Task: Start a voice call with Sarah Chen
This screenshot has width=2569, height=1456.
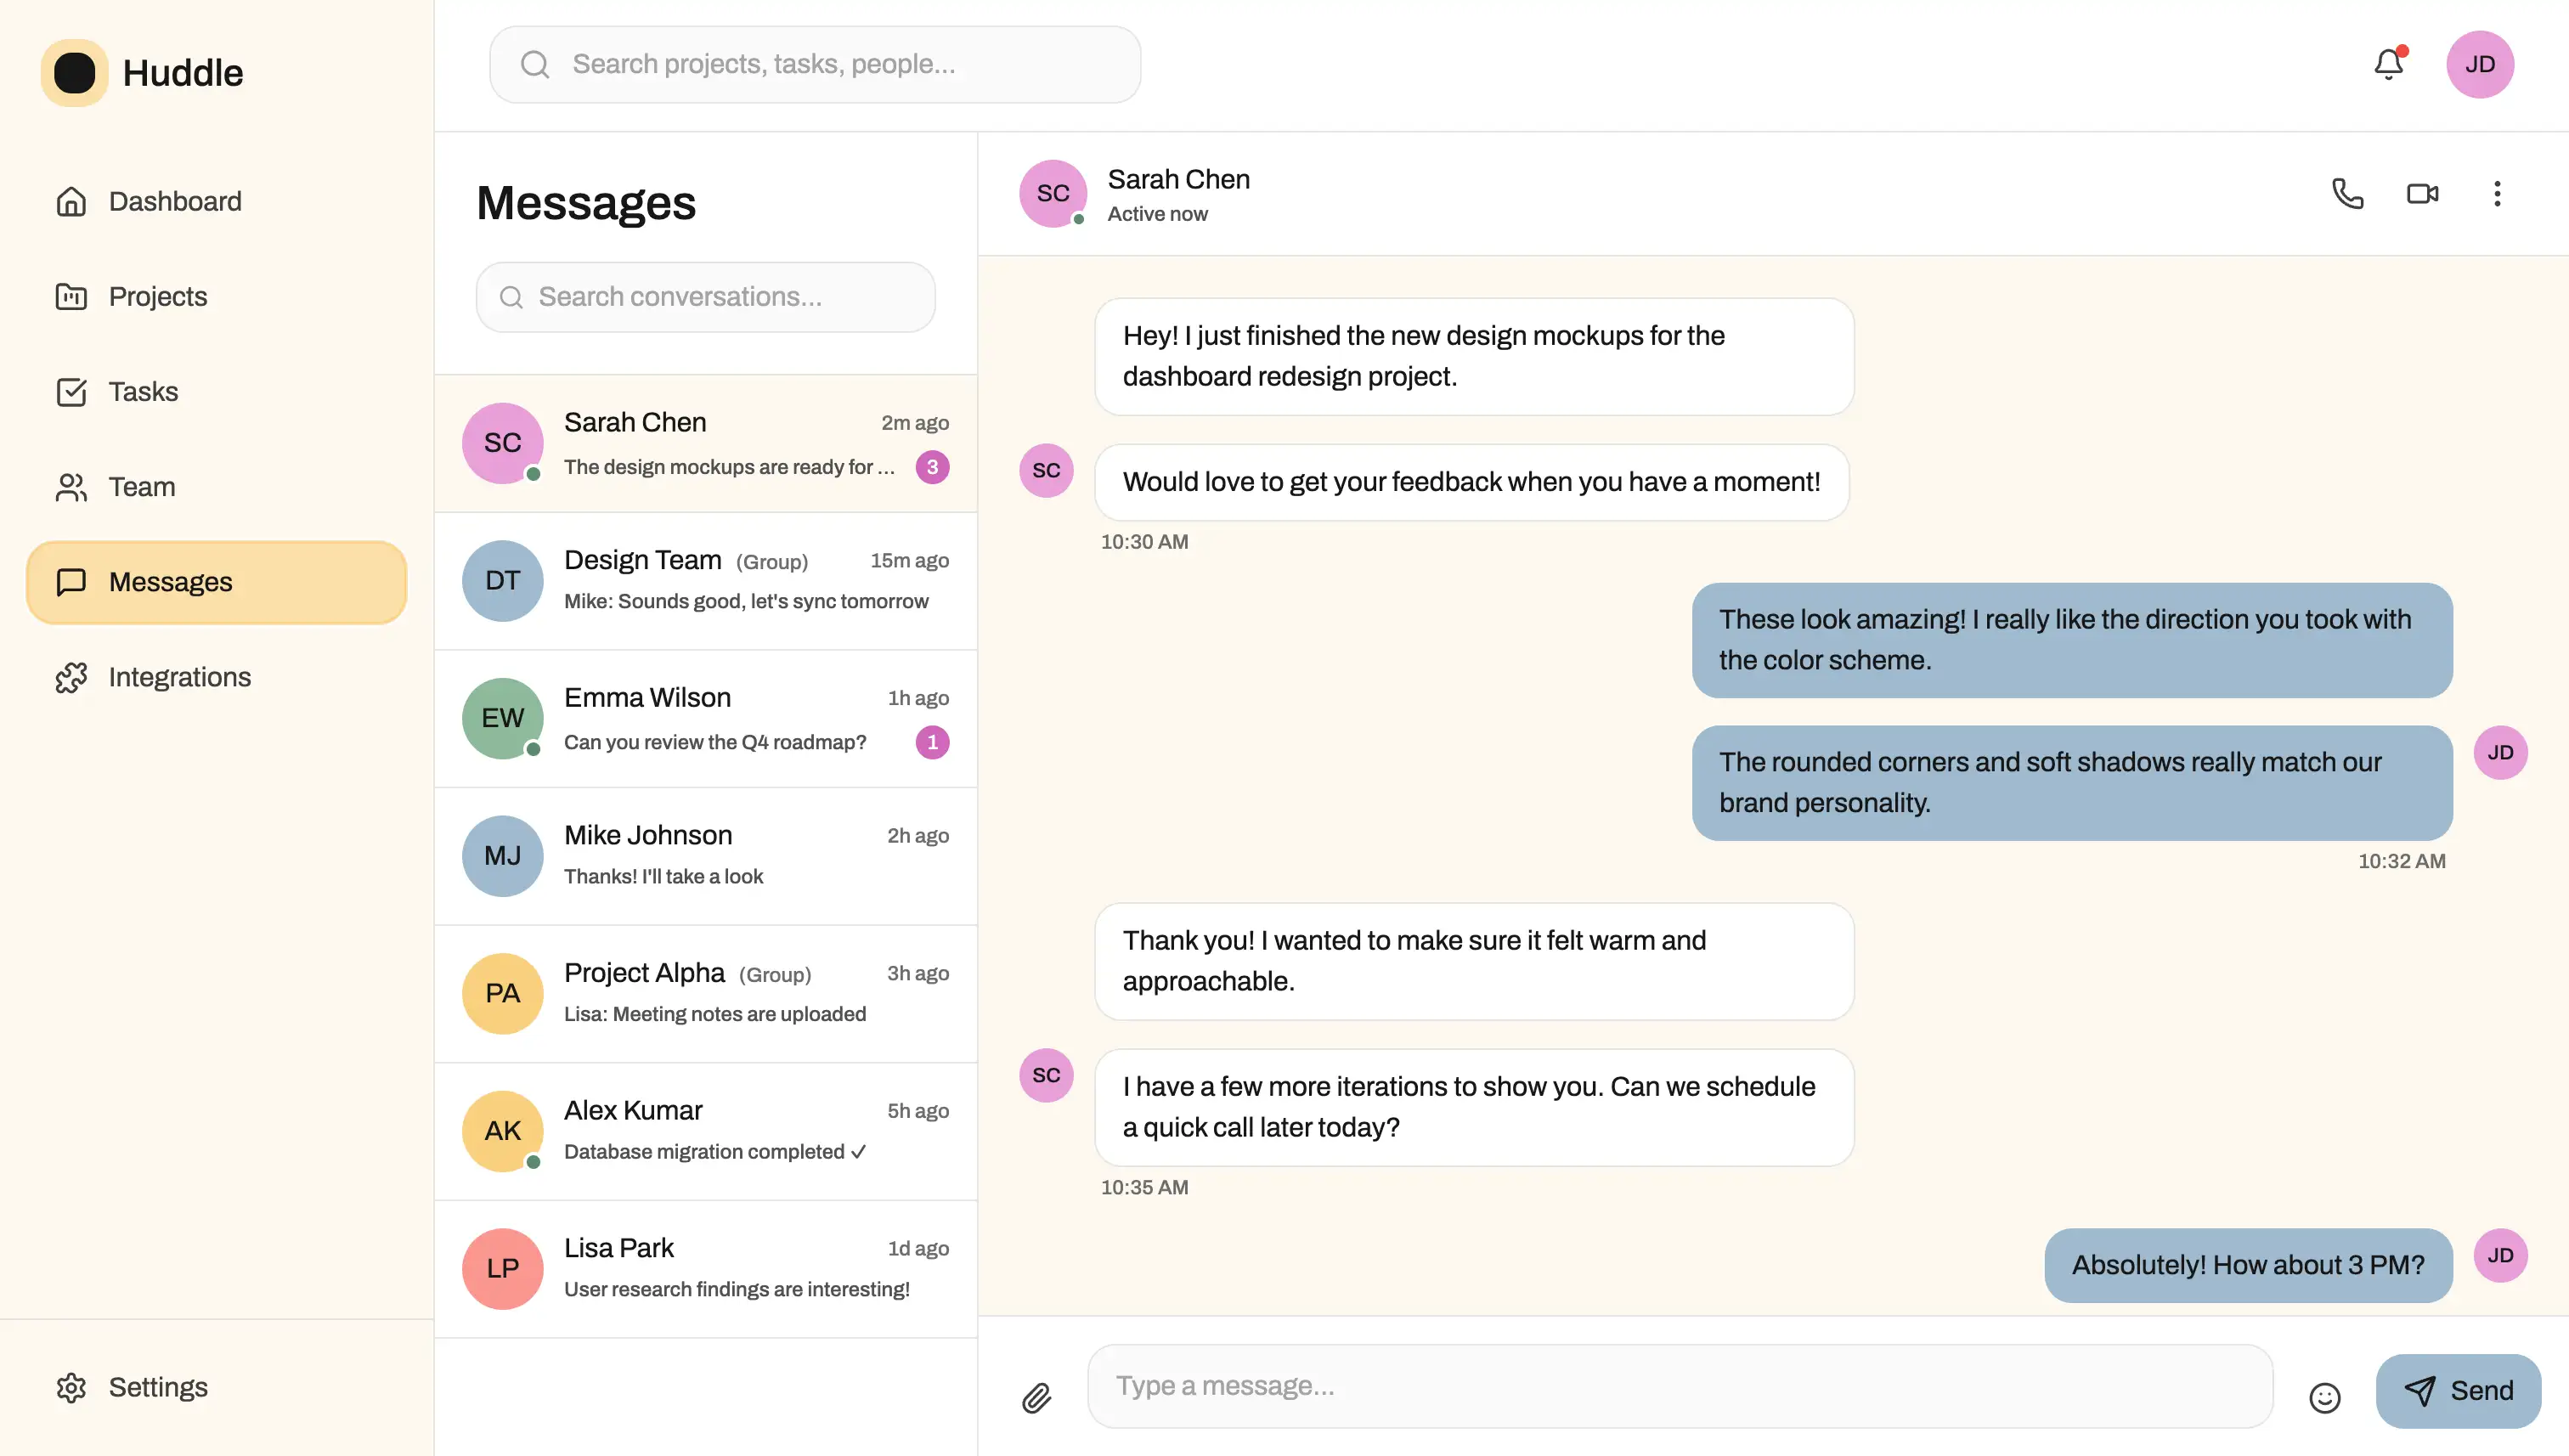Action: (x=2347, y=194)
